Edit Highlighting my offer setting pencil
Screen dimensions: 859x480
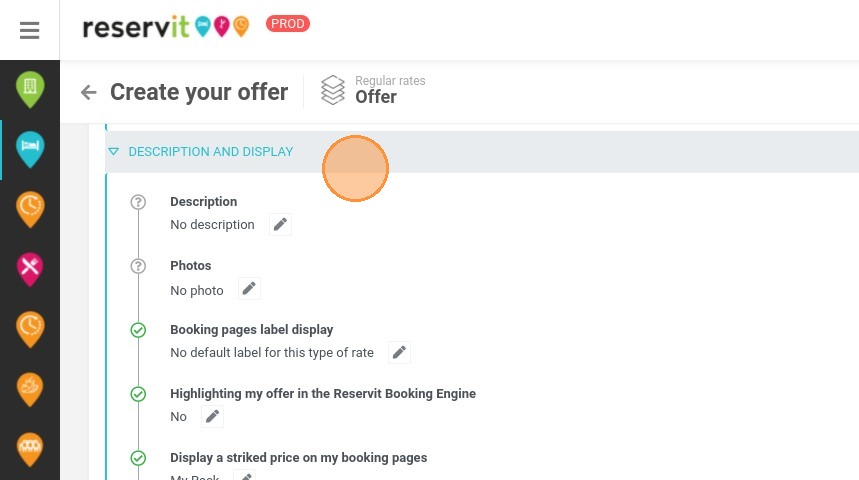[212, 416]
